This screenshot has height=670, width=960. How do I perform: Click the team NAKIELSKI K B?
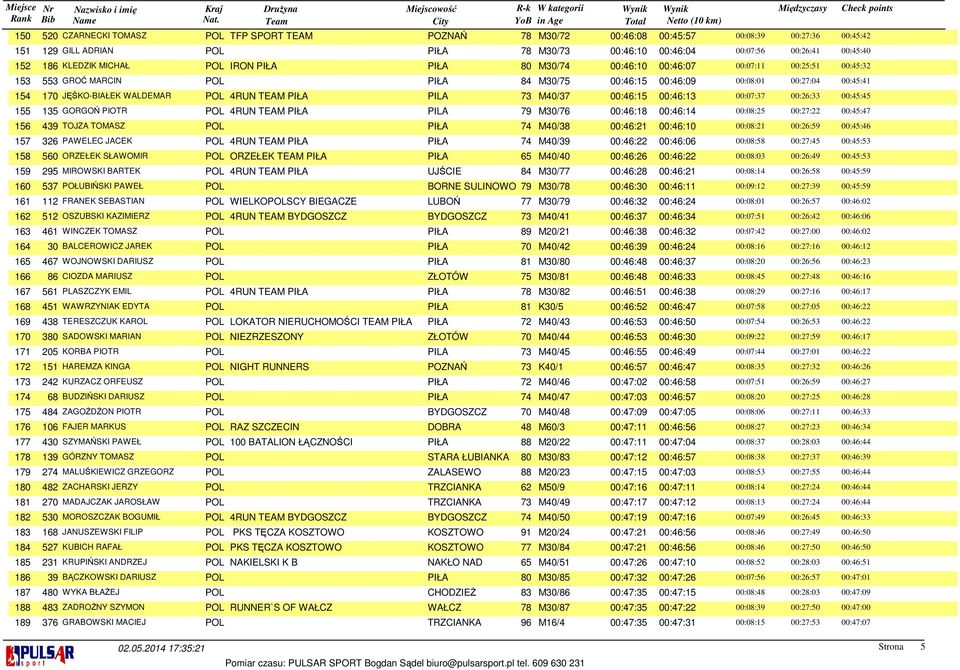tap(264, 562)
